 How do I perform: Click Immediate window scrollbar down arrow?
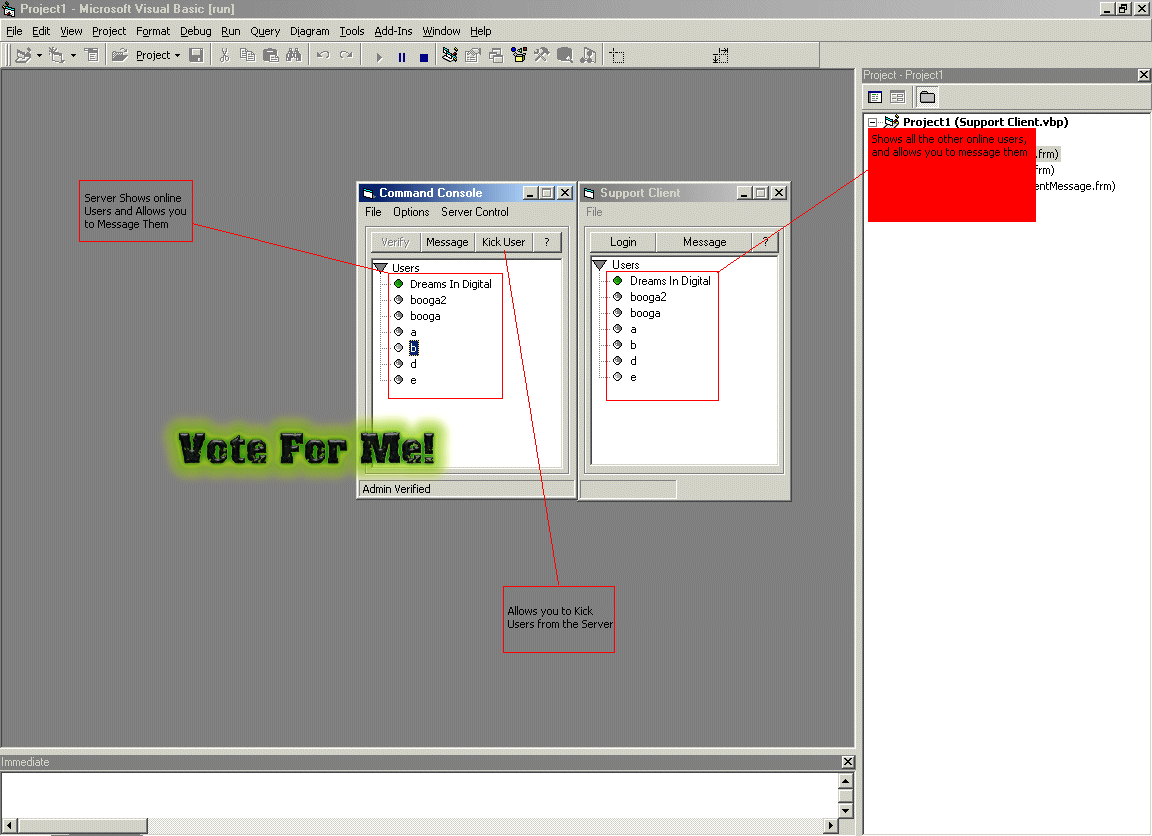pyautogui.click(x=846, y=810)
